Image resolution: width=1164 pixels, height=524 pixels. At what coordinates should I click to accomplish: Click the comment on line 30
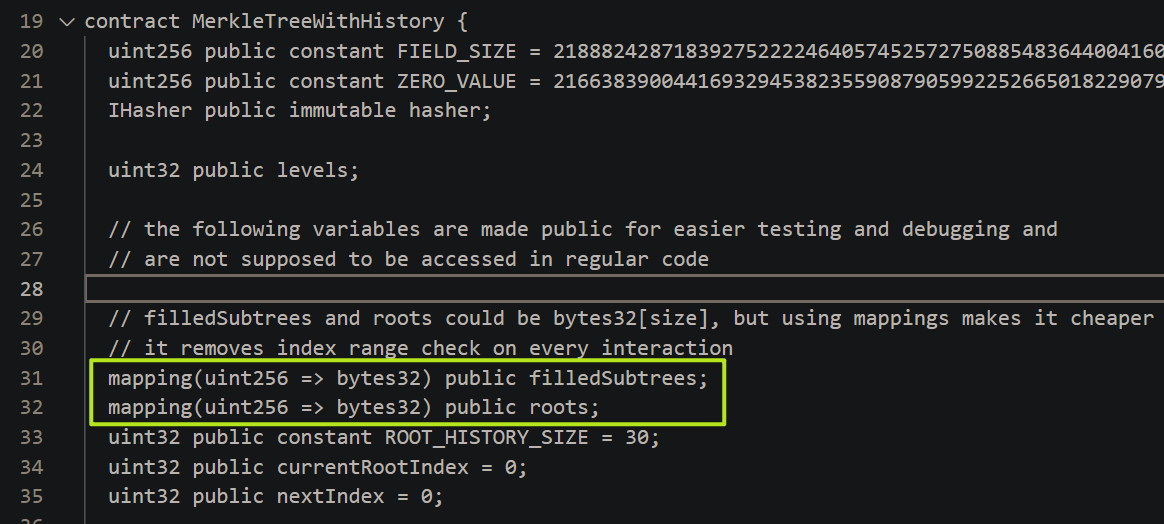coord(420,348)
